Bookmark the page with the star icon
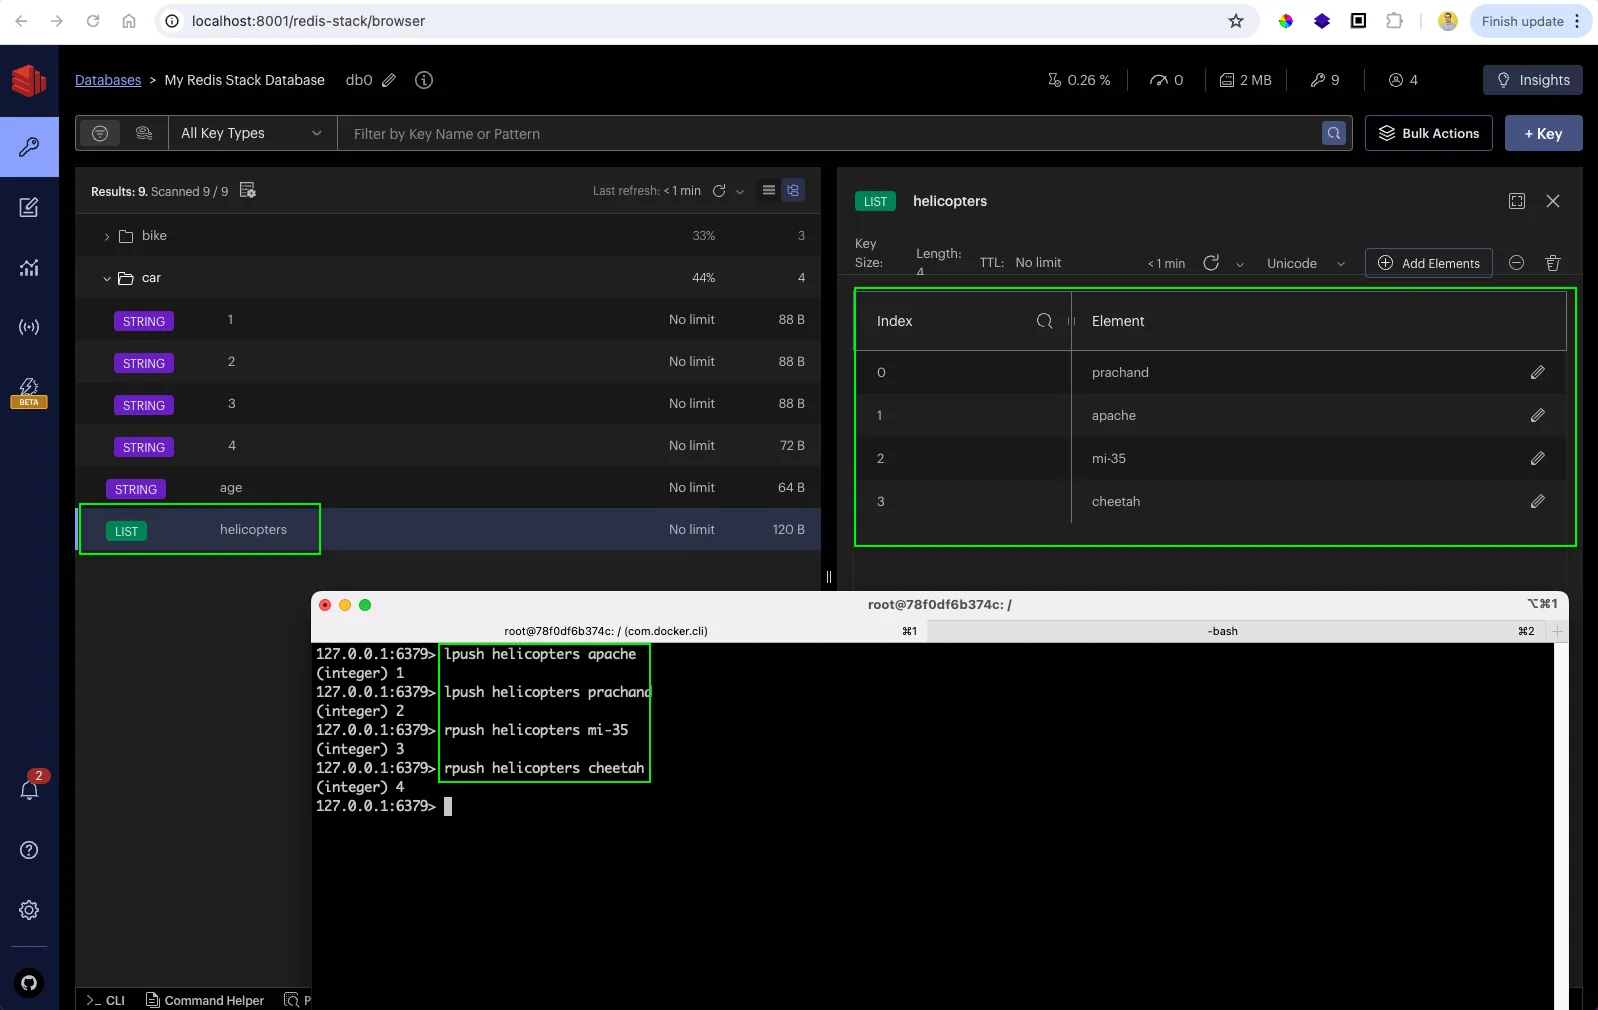Image resolution: width=1598 pixels, height=1010 pixels. click(x=1236, y=21)
